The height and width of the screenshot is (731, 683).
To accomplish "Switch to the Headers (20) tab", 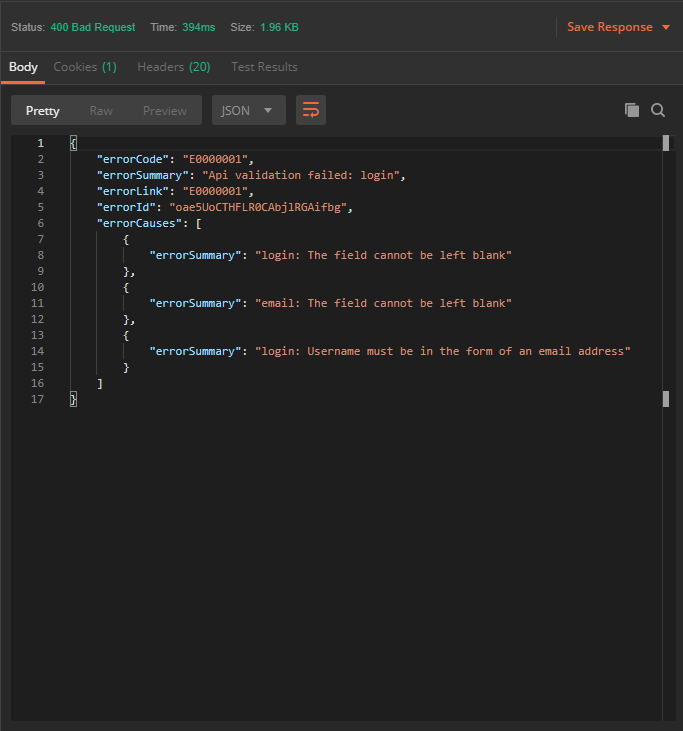I will point(173,67).
